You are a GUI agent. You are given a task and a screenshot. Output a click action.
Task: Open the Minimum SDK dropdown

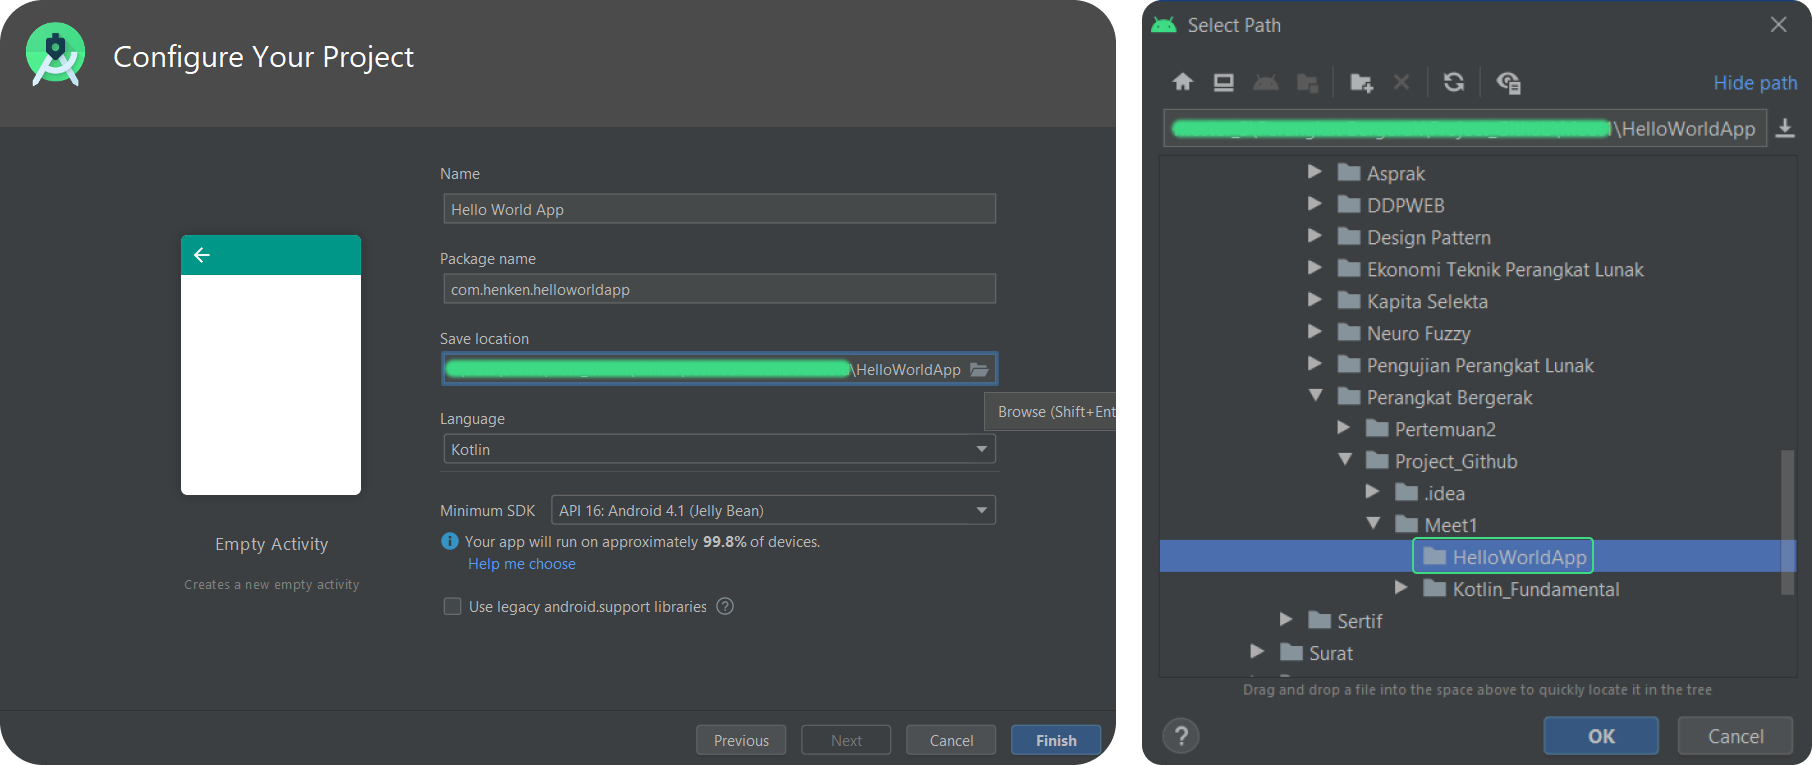tap(773, 510)
